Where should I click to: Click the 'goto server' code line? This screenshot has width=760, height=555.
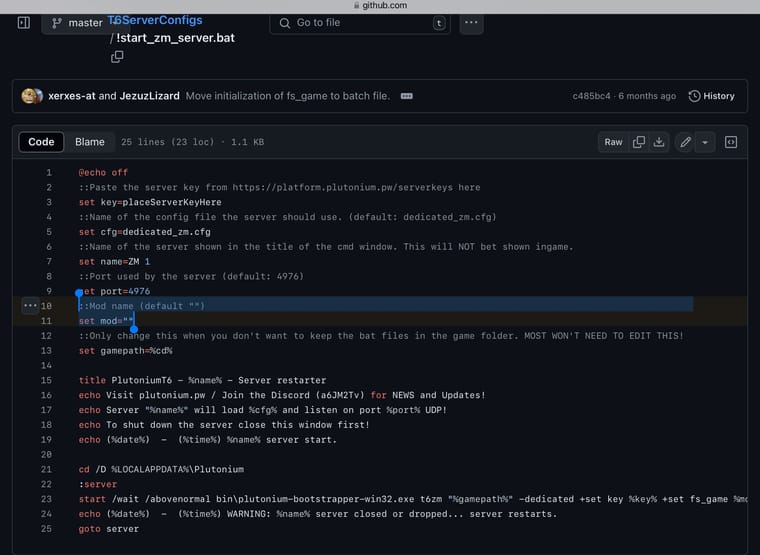pyautogui.click(x=109, y=529)
